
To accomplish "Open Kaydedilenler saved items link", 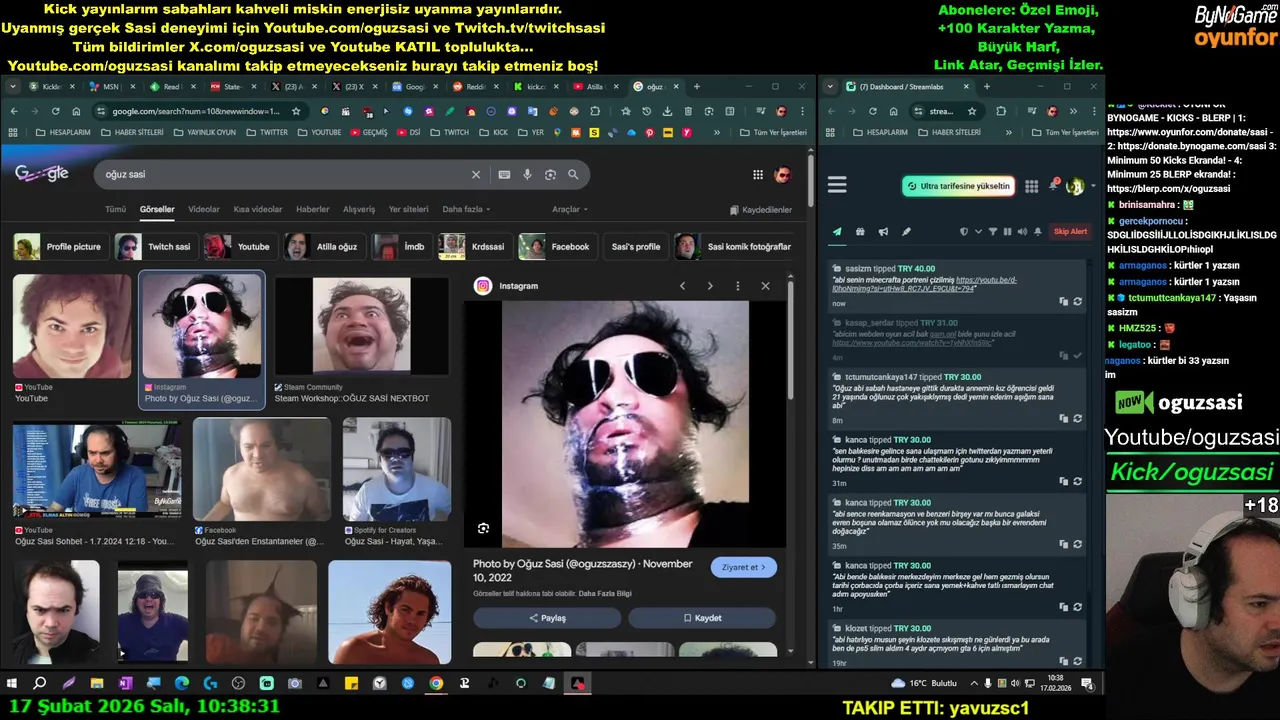I will (x=761, y=210).
